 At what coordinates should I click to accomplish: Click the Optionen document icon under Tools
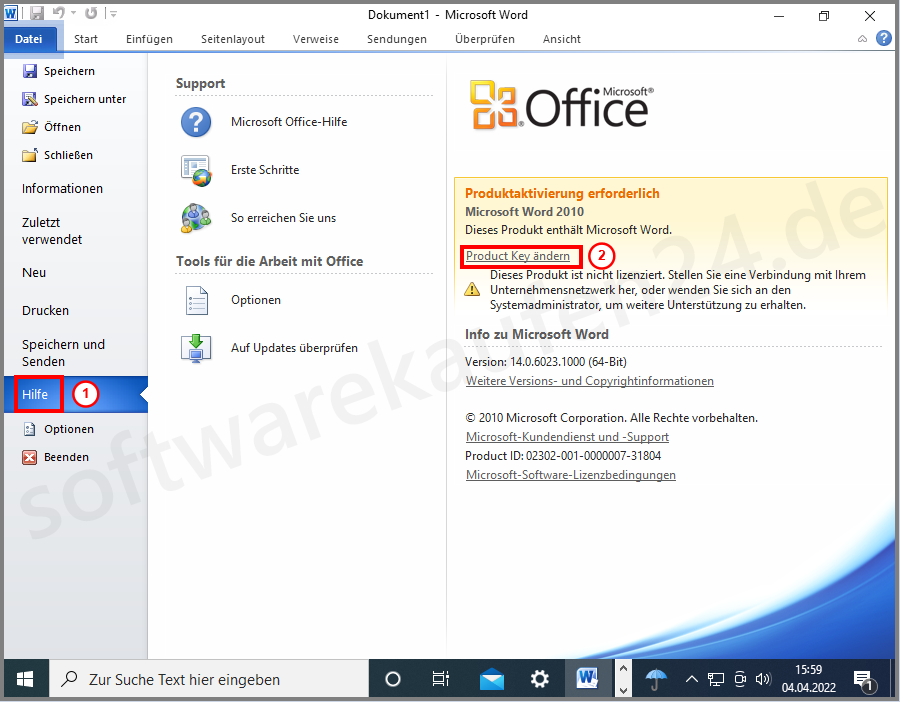[196, 300]
